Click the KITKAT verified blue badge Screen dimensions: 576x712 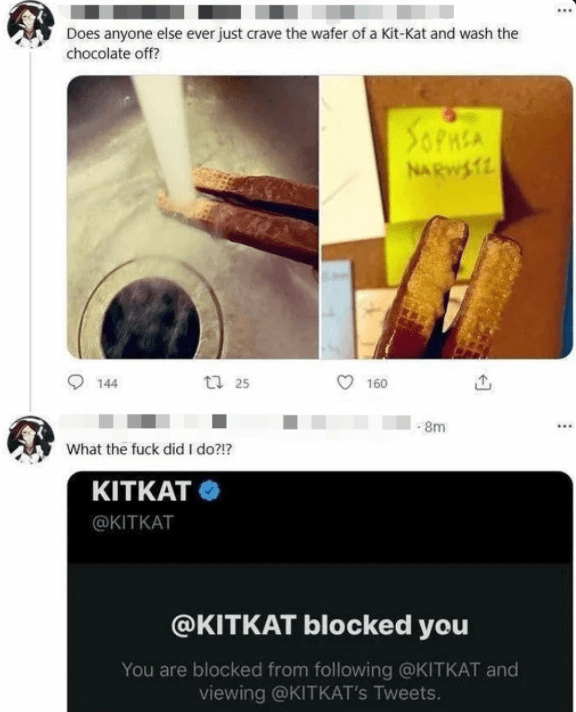(x=210, y=491)
